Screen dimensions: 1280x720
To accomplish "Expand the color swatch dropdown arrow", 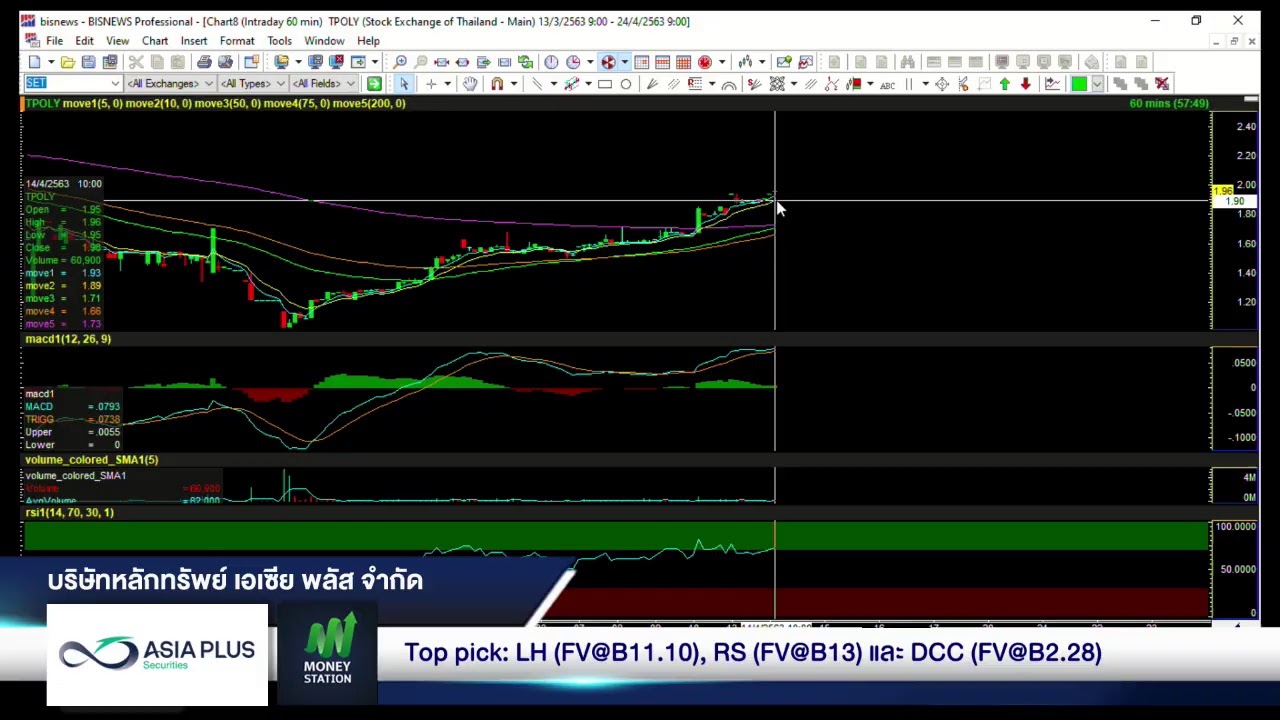I will click(x=1097, y=84).
